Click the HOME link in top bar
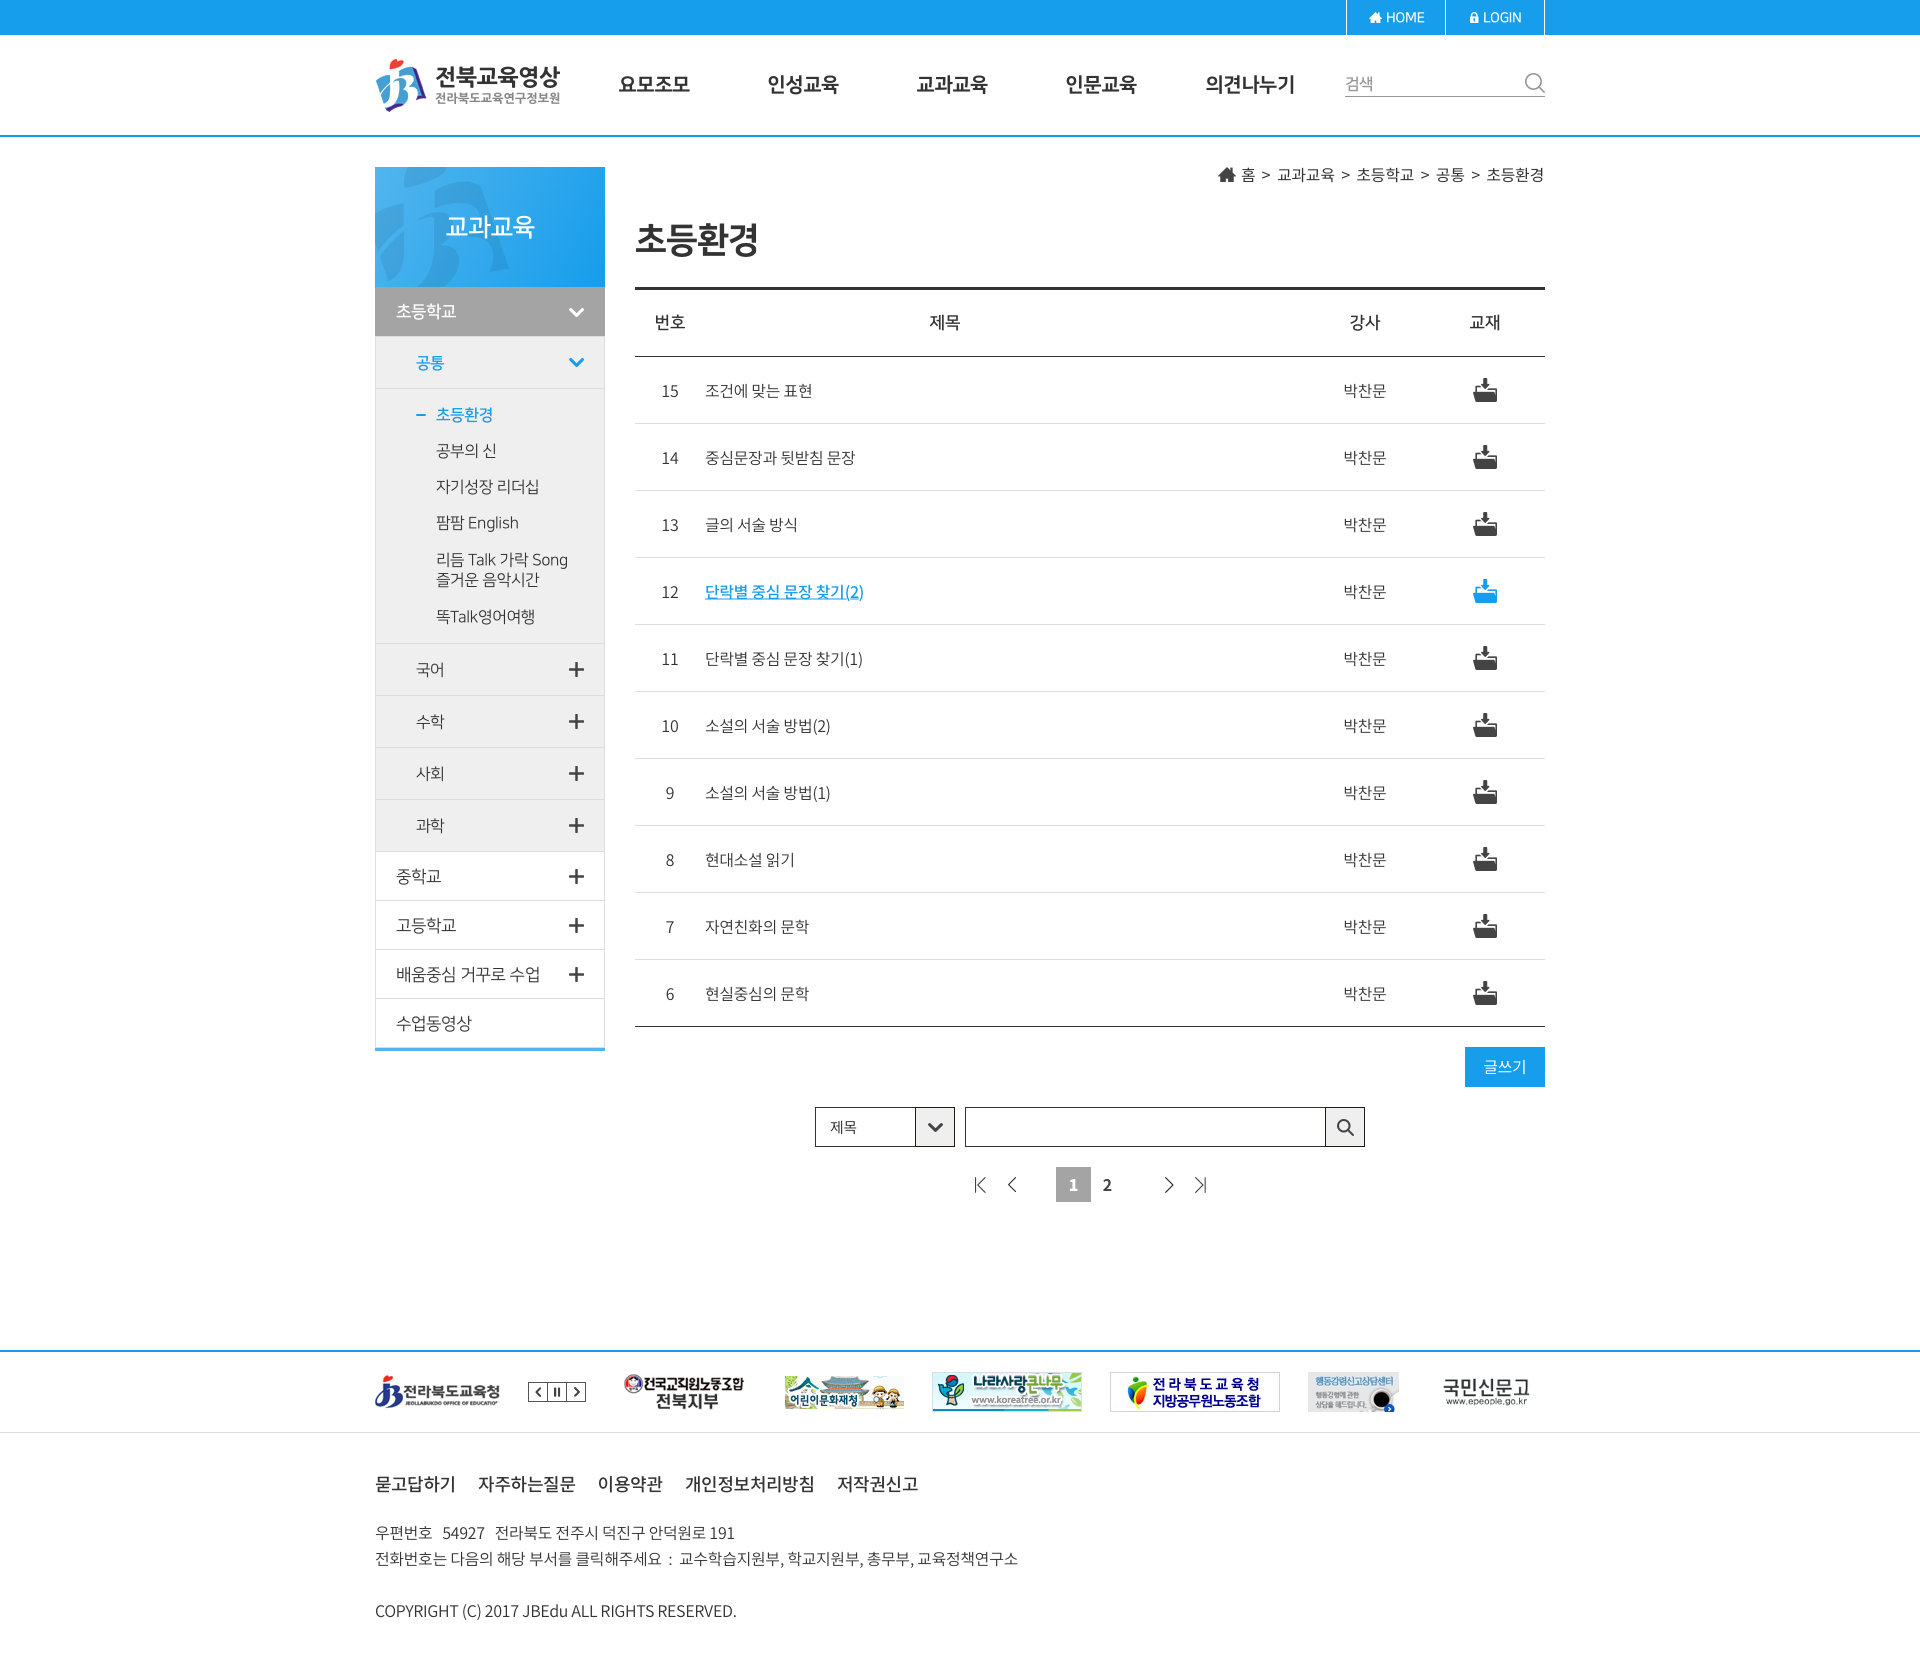 point(1396,17)
